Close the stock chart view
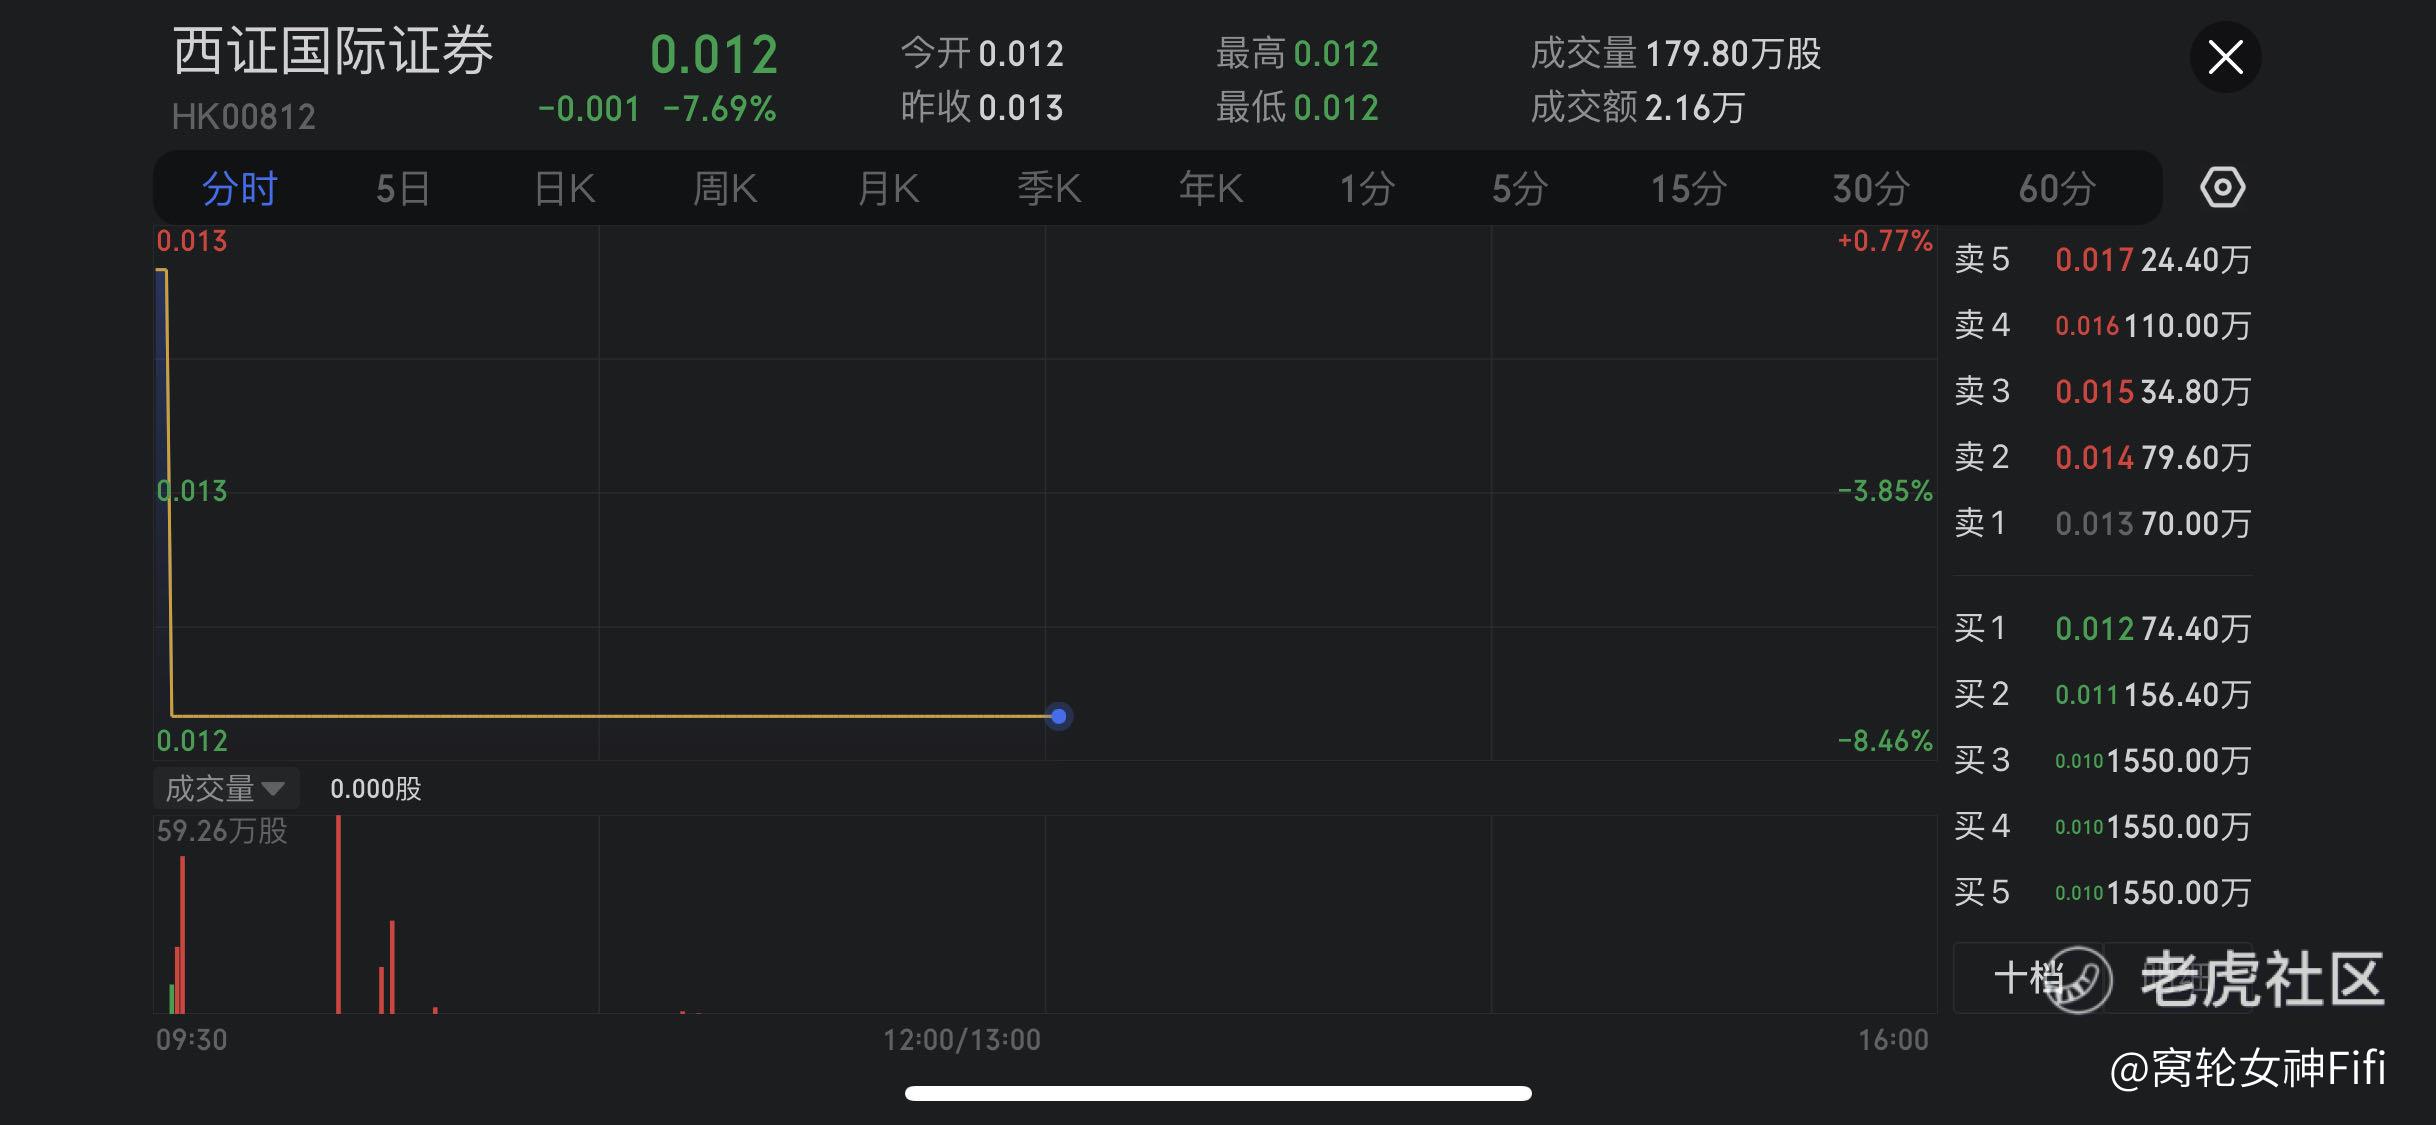 [x=2225, y=57]
